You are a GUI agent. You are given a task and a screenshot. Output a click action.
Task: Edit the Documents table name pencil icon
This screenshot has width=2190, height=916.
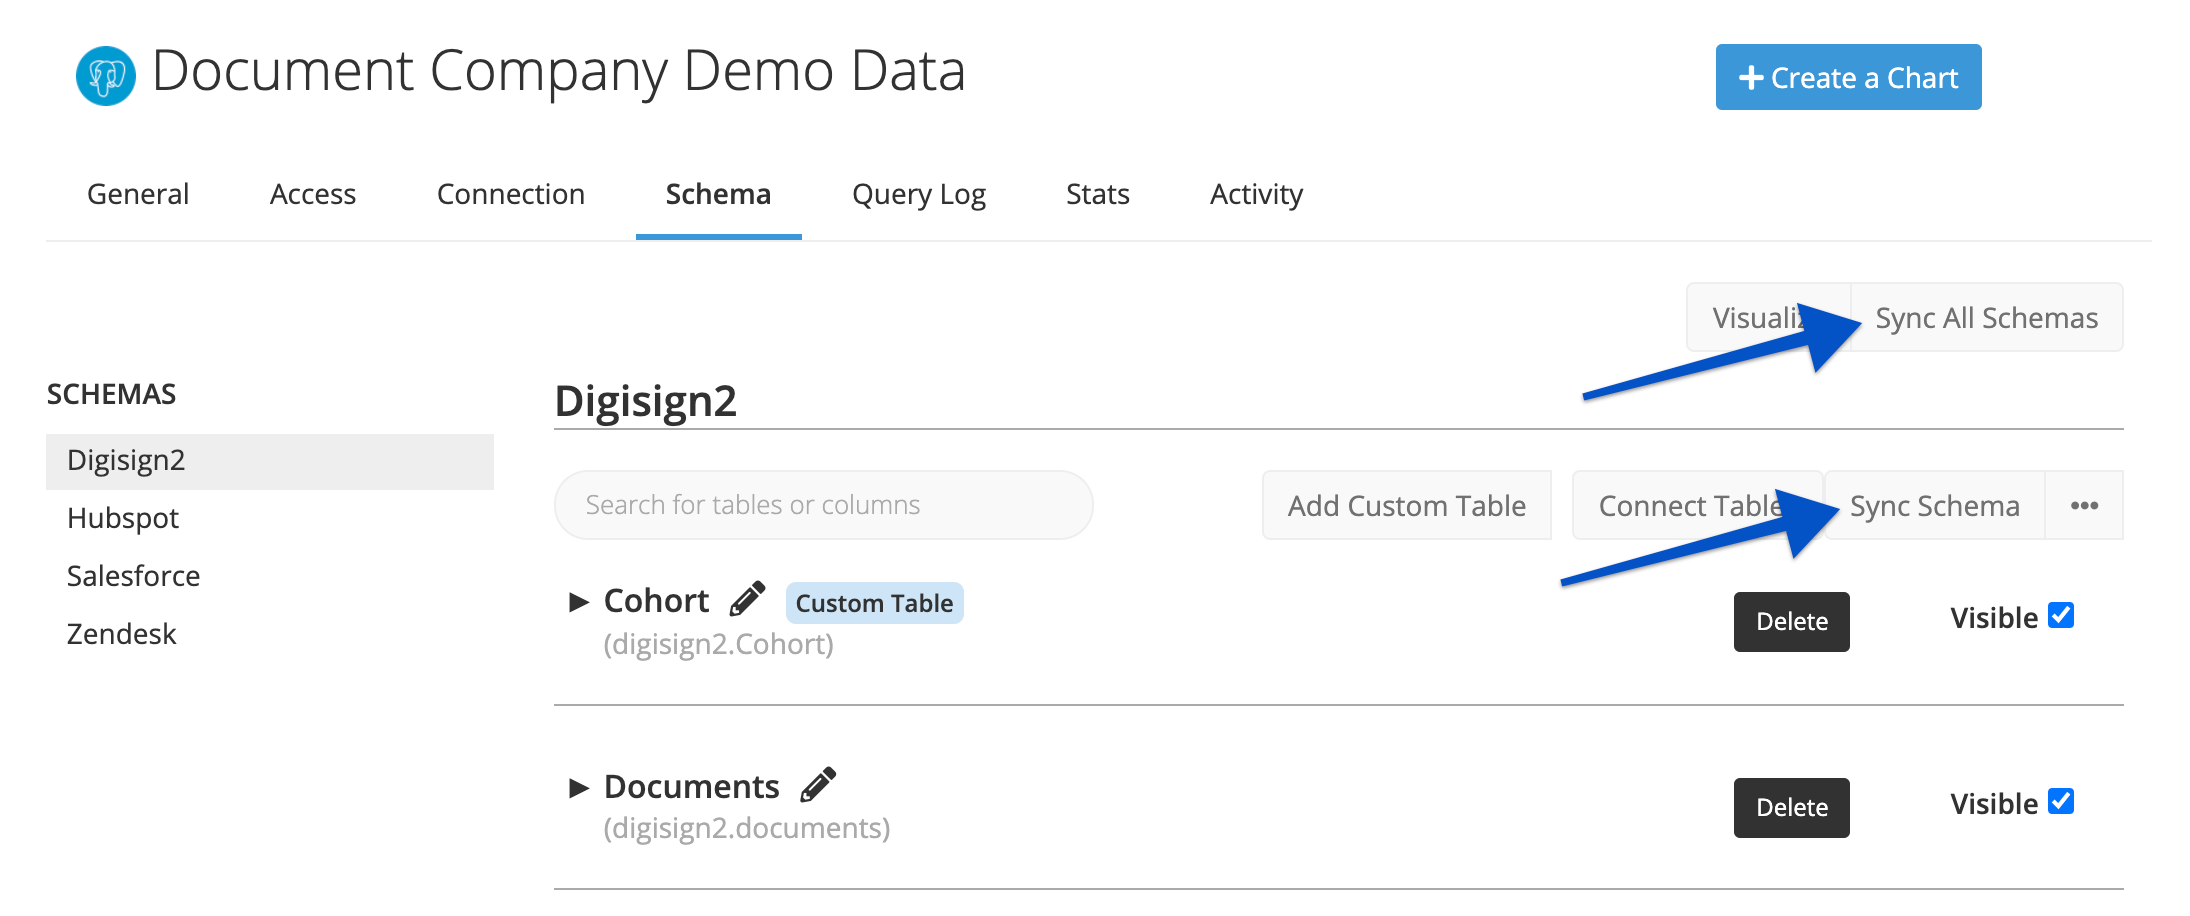click(x=818, y=785)
